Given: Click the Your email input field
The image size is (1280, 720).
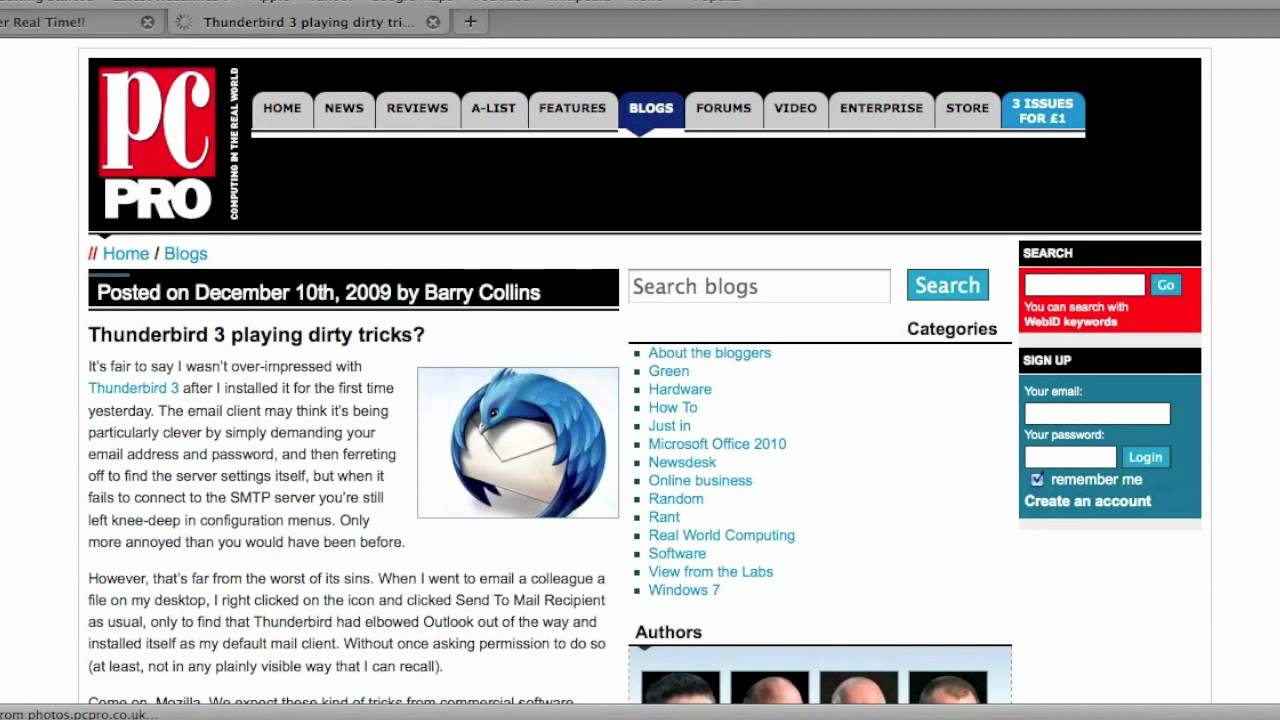Looking at the screenshot, I should point(1097,413).
